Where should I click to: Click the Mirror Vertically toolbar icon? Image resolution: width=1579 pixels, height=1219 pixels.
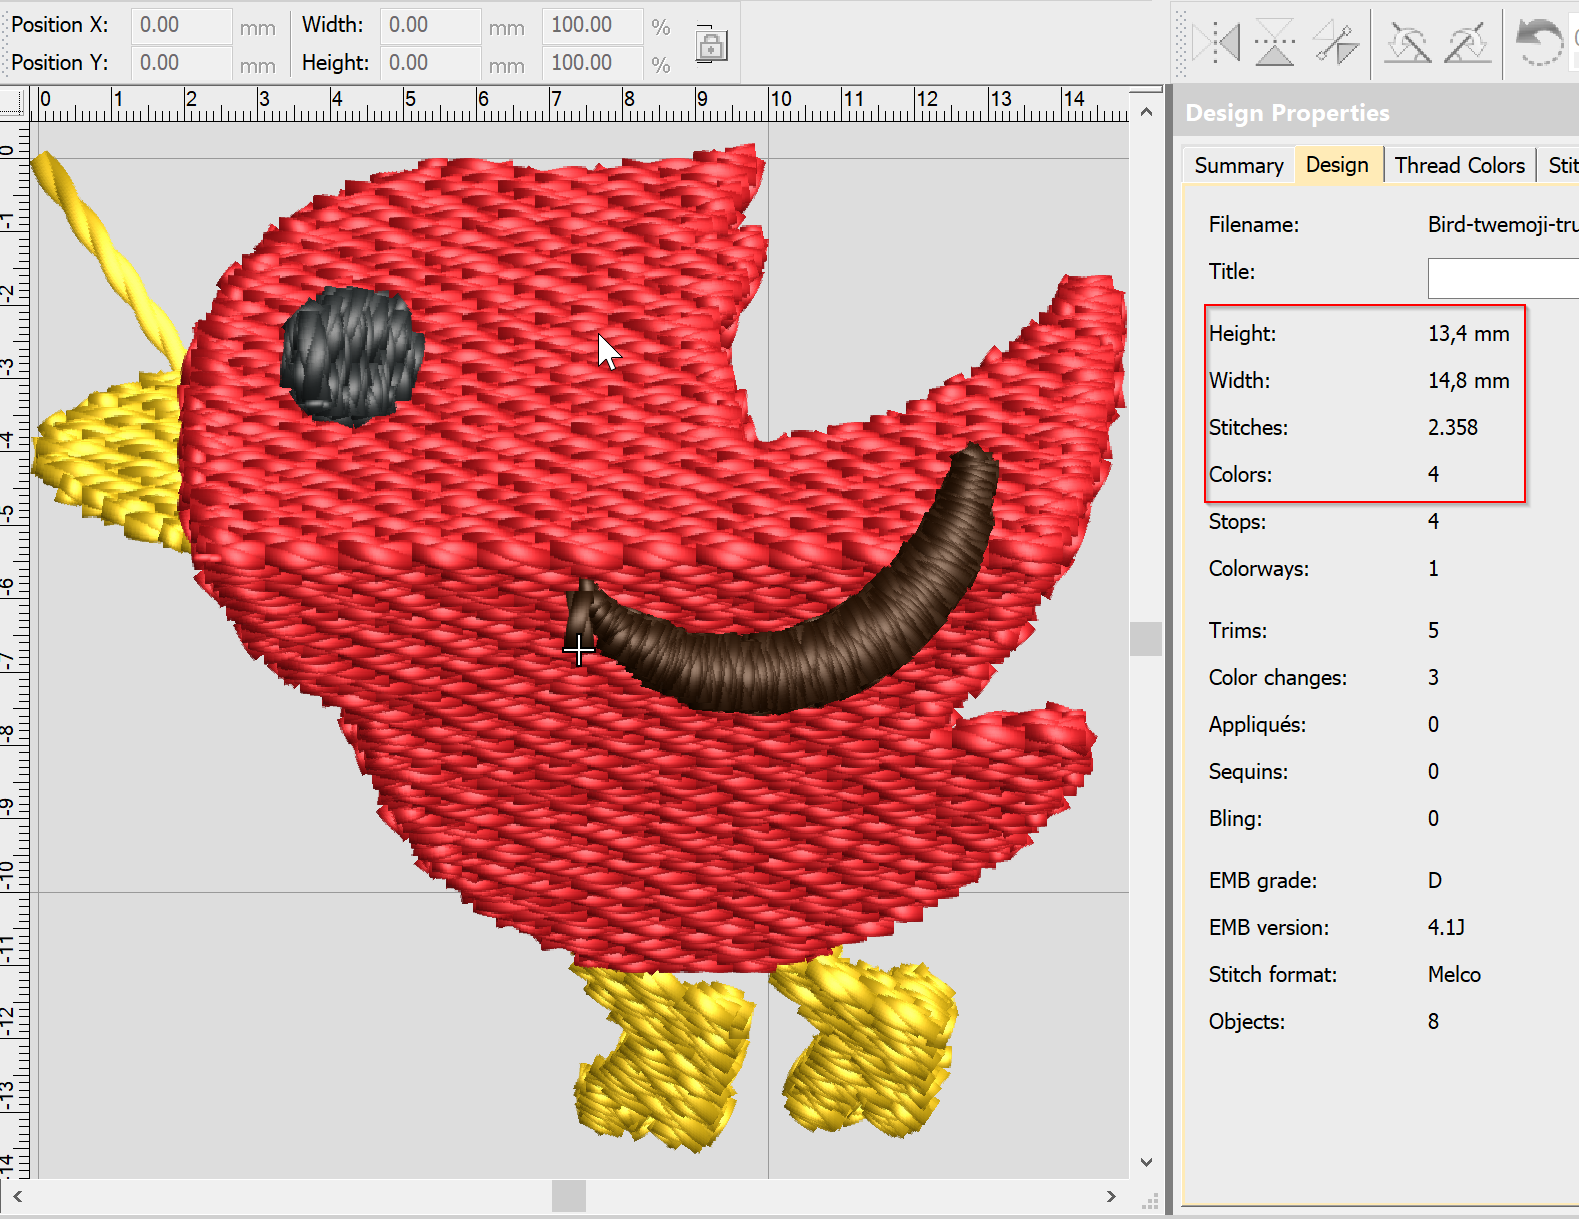tap(1275, 43)
